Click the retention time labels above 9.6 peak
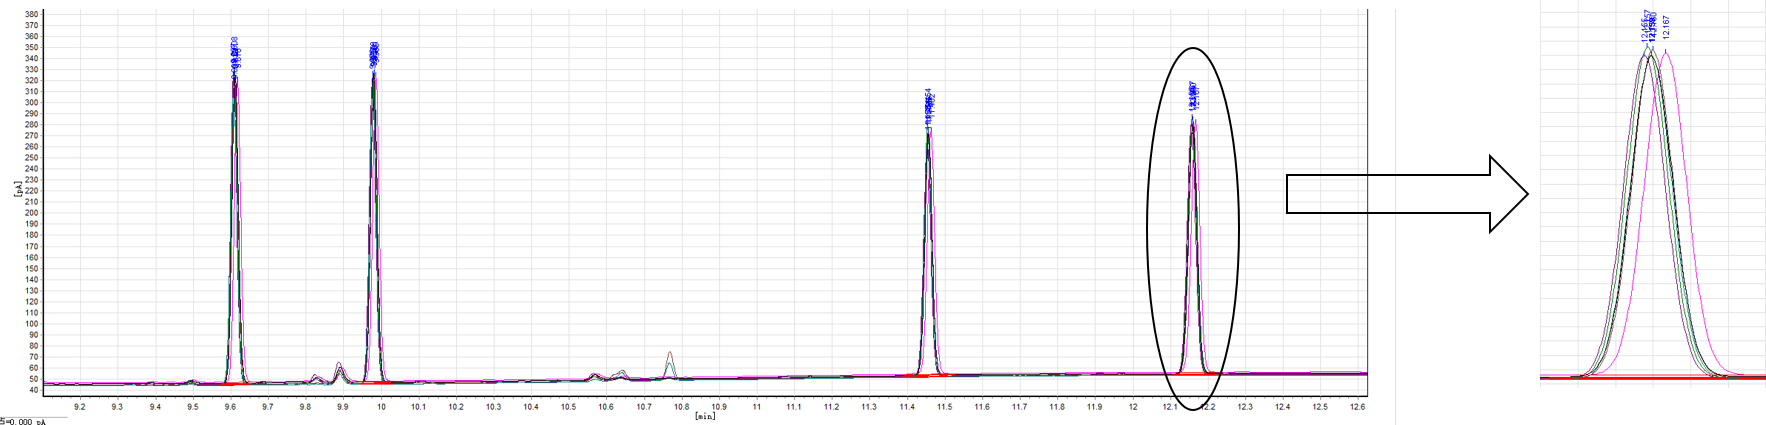This screenshot has height=425, width=1766. pos(234,54)
